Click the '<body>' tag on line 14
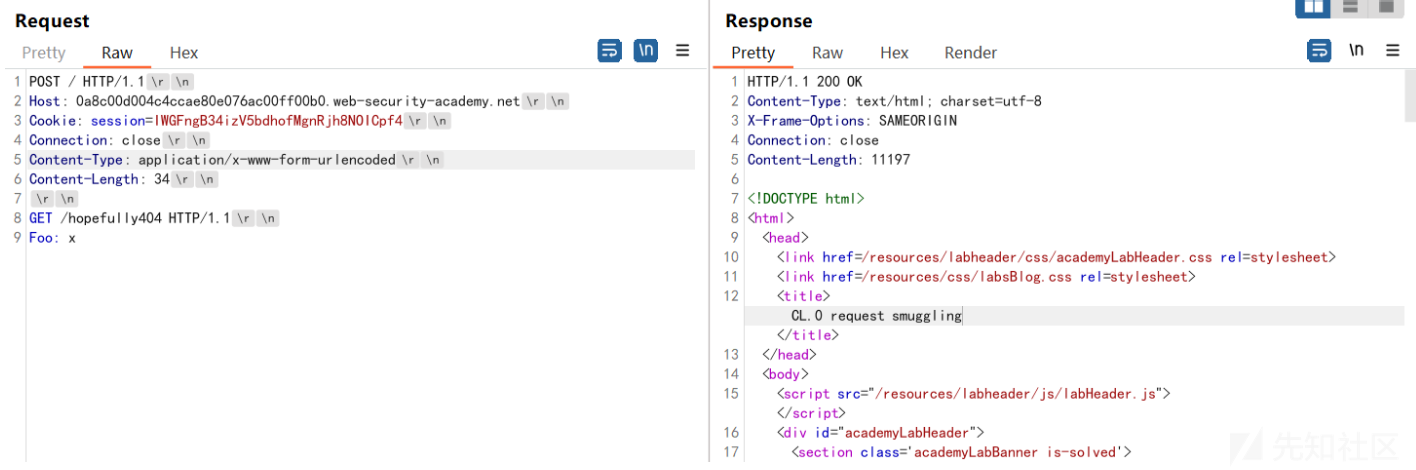The height and width of the screenshot is (470, 1416). [784, 374]
